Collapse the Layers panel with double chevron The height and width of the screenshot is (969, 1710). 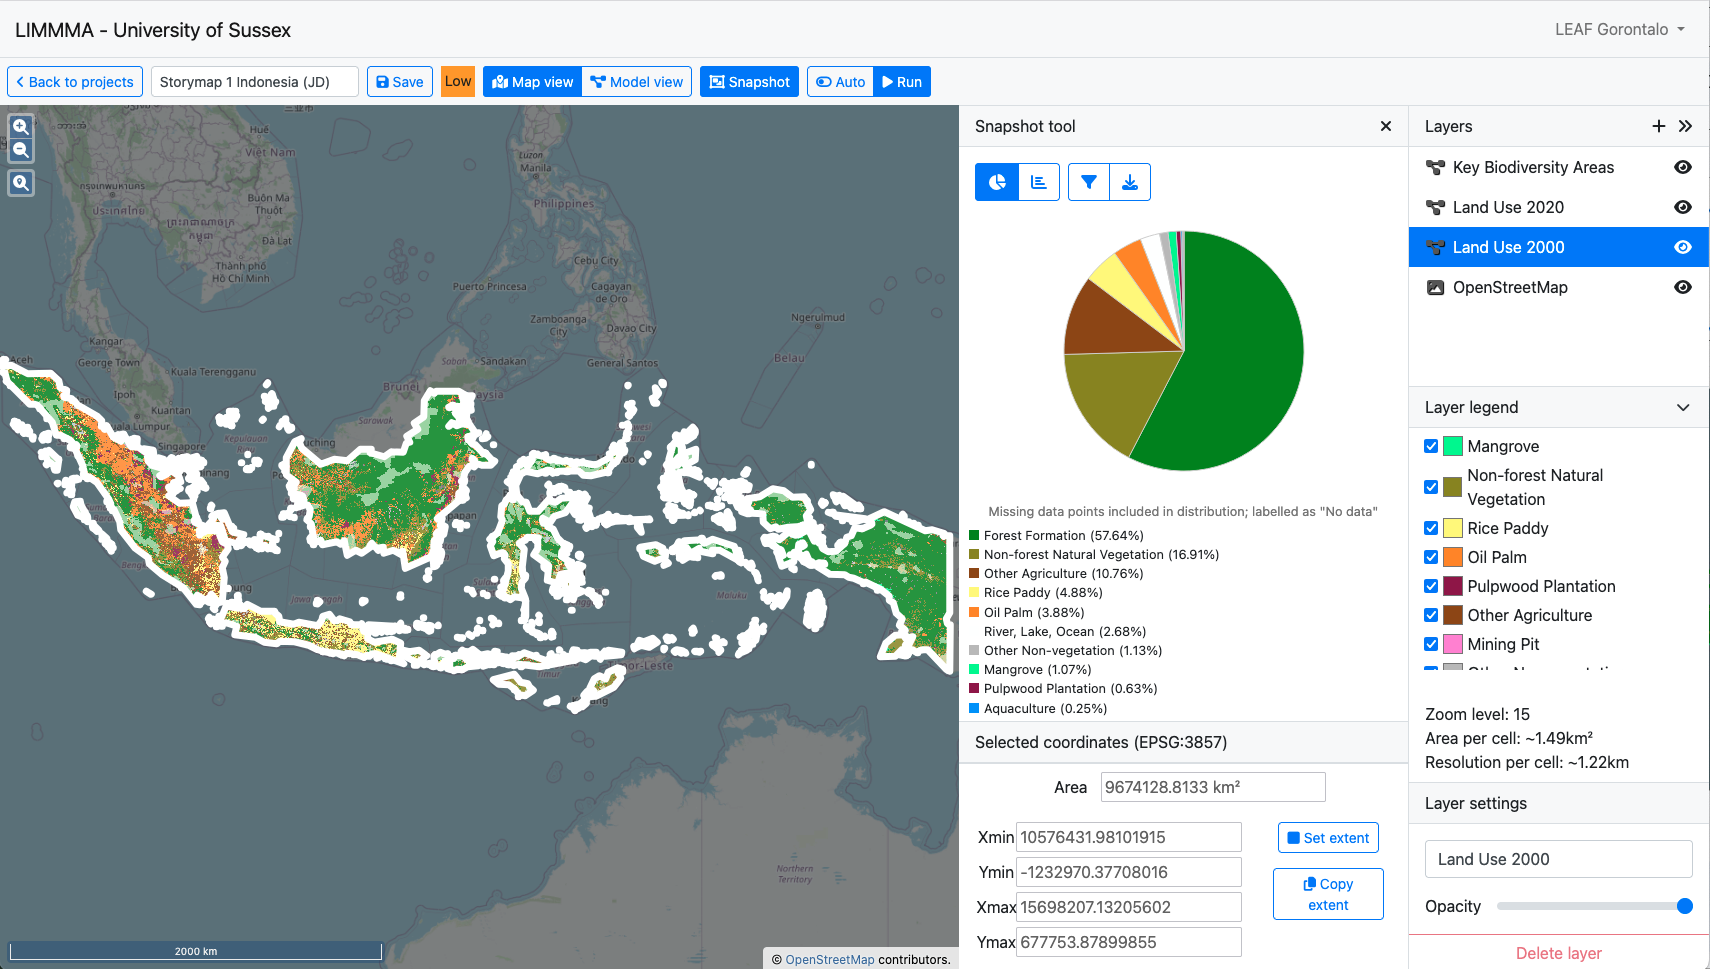point(1685,126)
